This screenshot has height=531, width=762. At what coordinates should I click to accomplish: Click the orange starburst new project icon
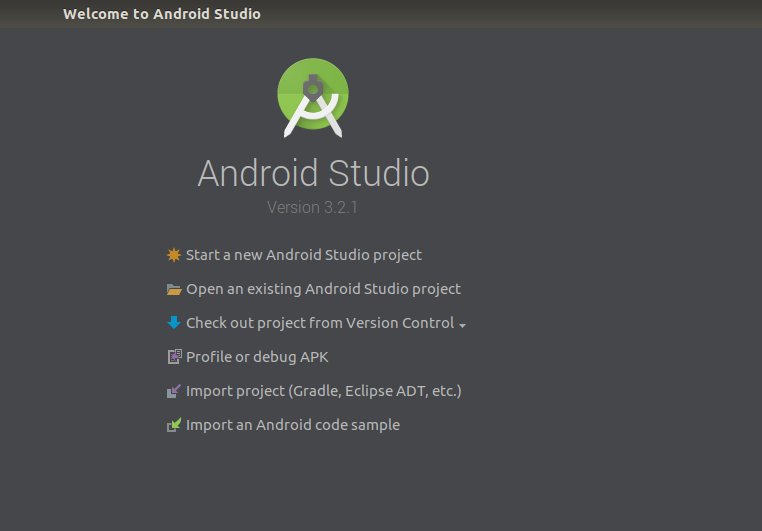(173, 255)
